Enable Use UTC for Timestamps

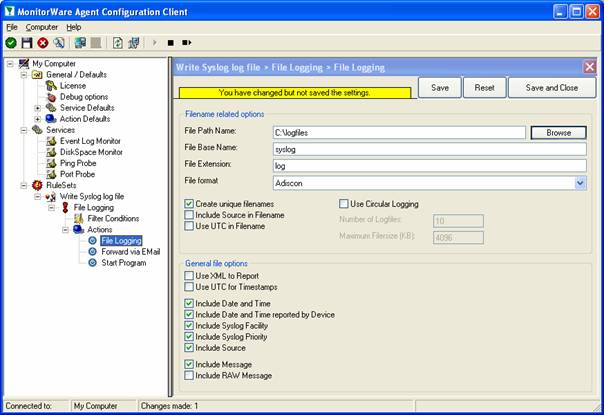point(189,287)
